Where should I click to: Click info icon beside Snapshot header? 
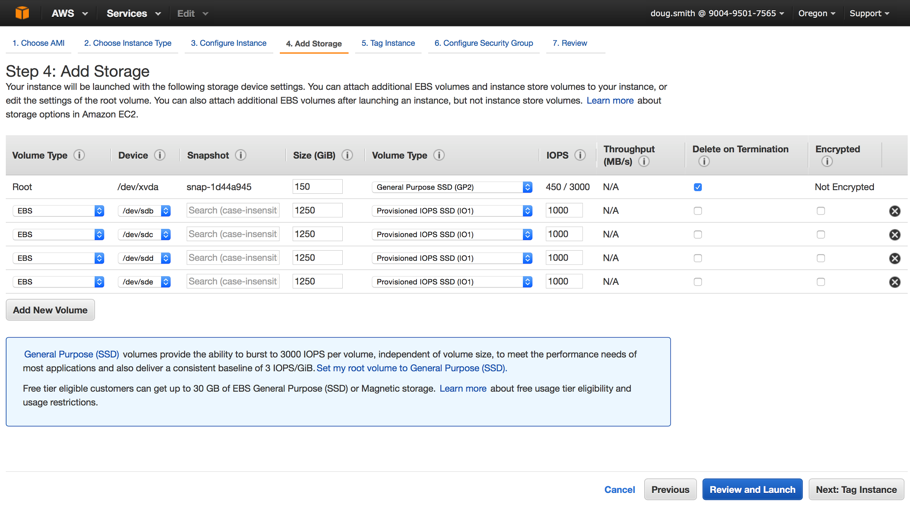pyautogui.click(x=240, y=156)
